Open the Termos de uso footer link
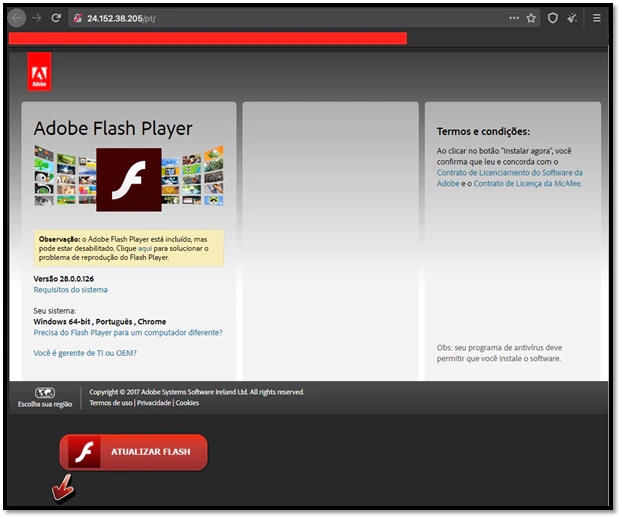This screenshot has height=519, width=622. coord(111,403)
